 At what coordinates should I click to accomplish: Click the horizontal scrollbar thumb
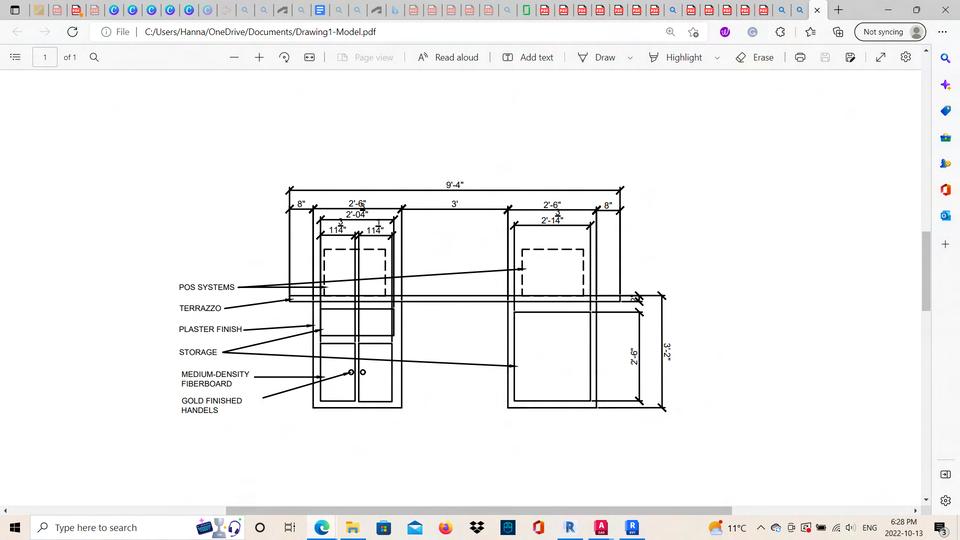(479, 511)
